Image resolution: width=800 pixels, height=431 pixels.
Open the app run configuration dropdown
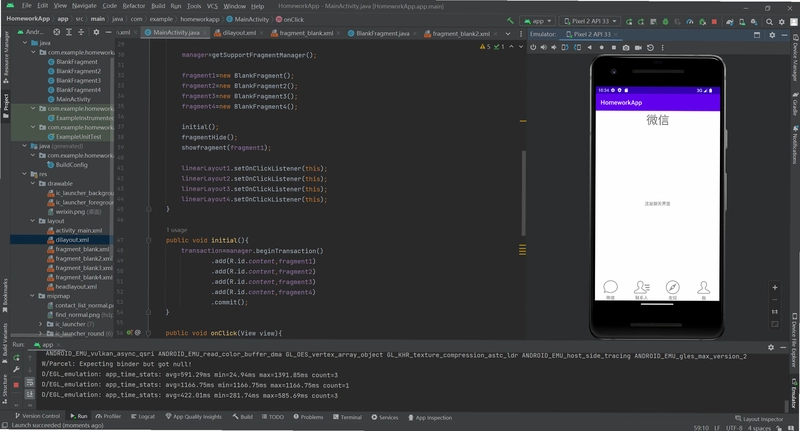click(x=537, y=21)
